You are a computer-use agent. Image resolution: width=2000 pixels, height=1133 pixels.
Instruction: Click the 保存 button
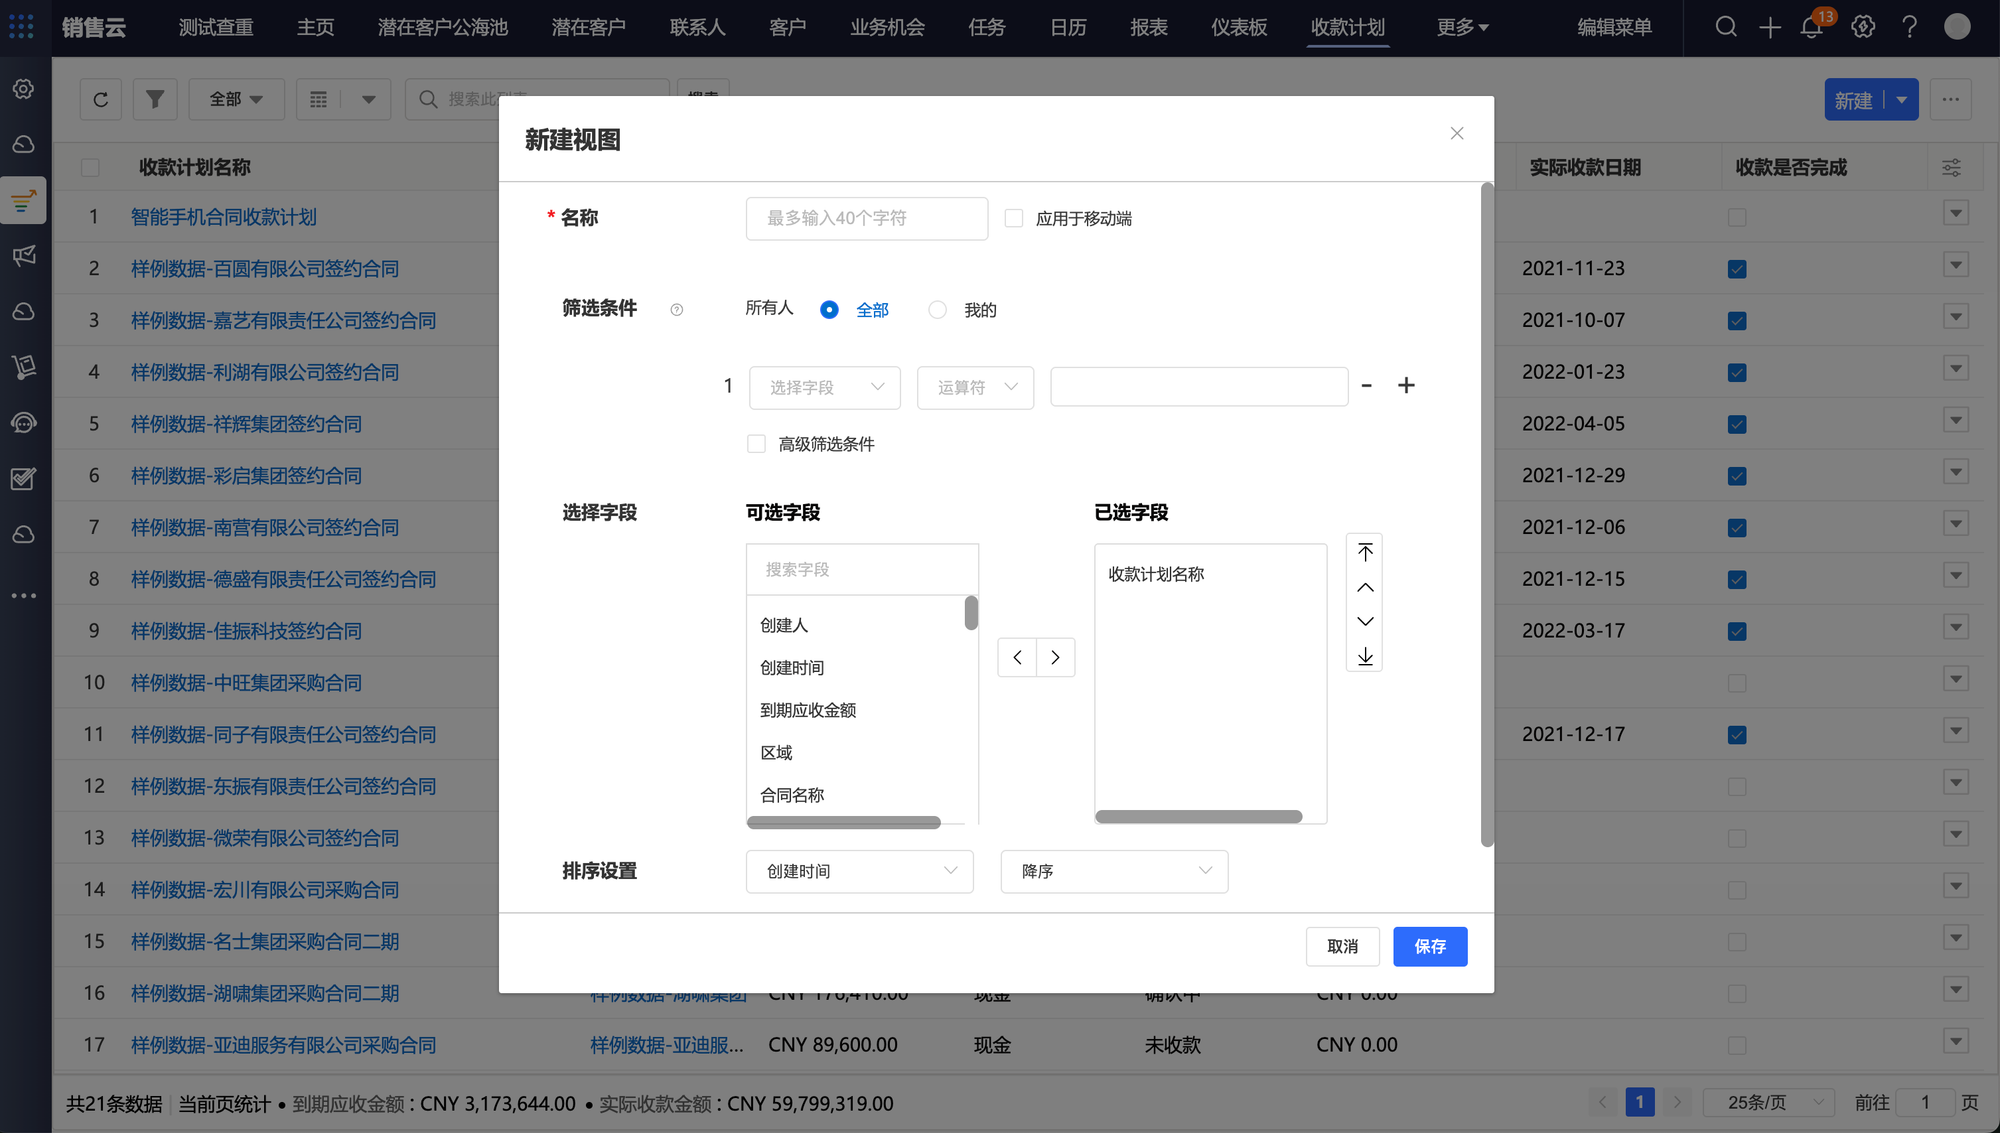point(1430,947)
